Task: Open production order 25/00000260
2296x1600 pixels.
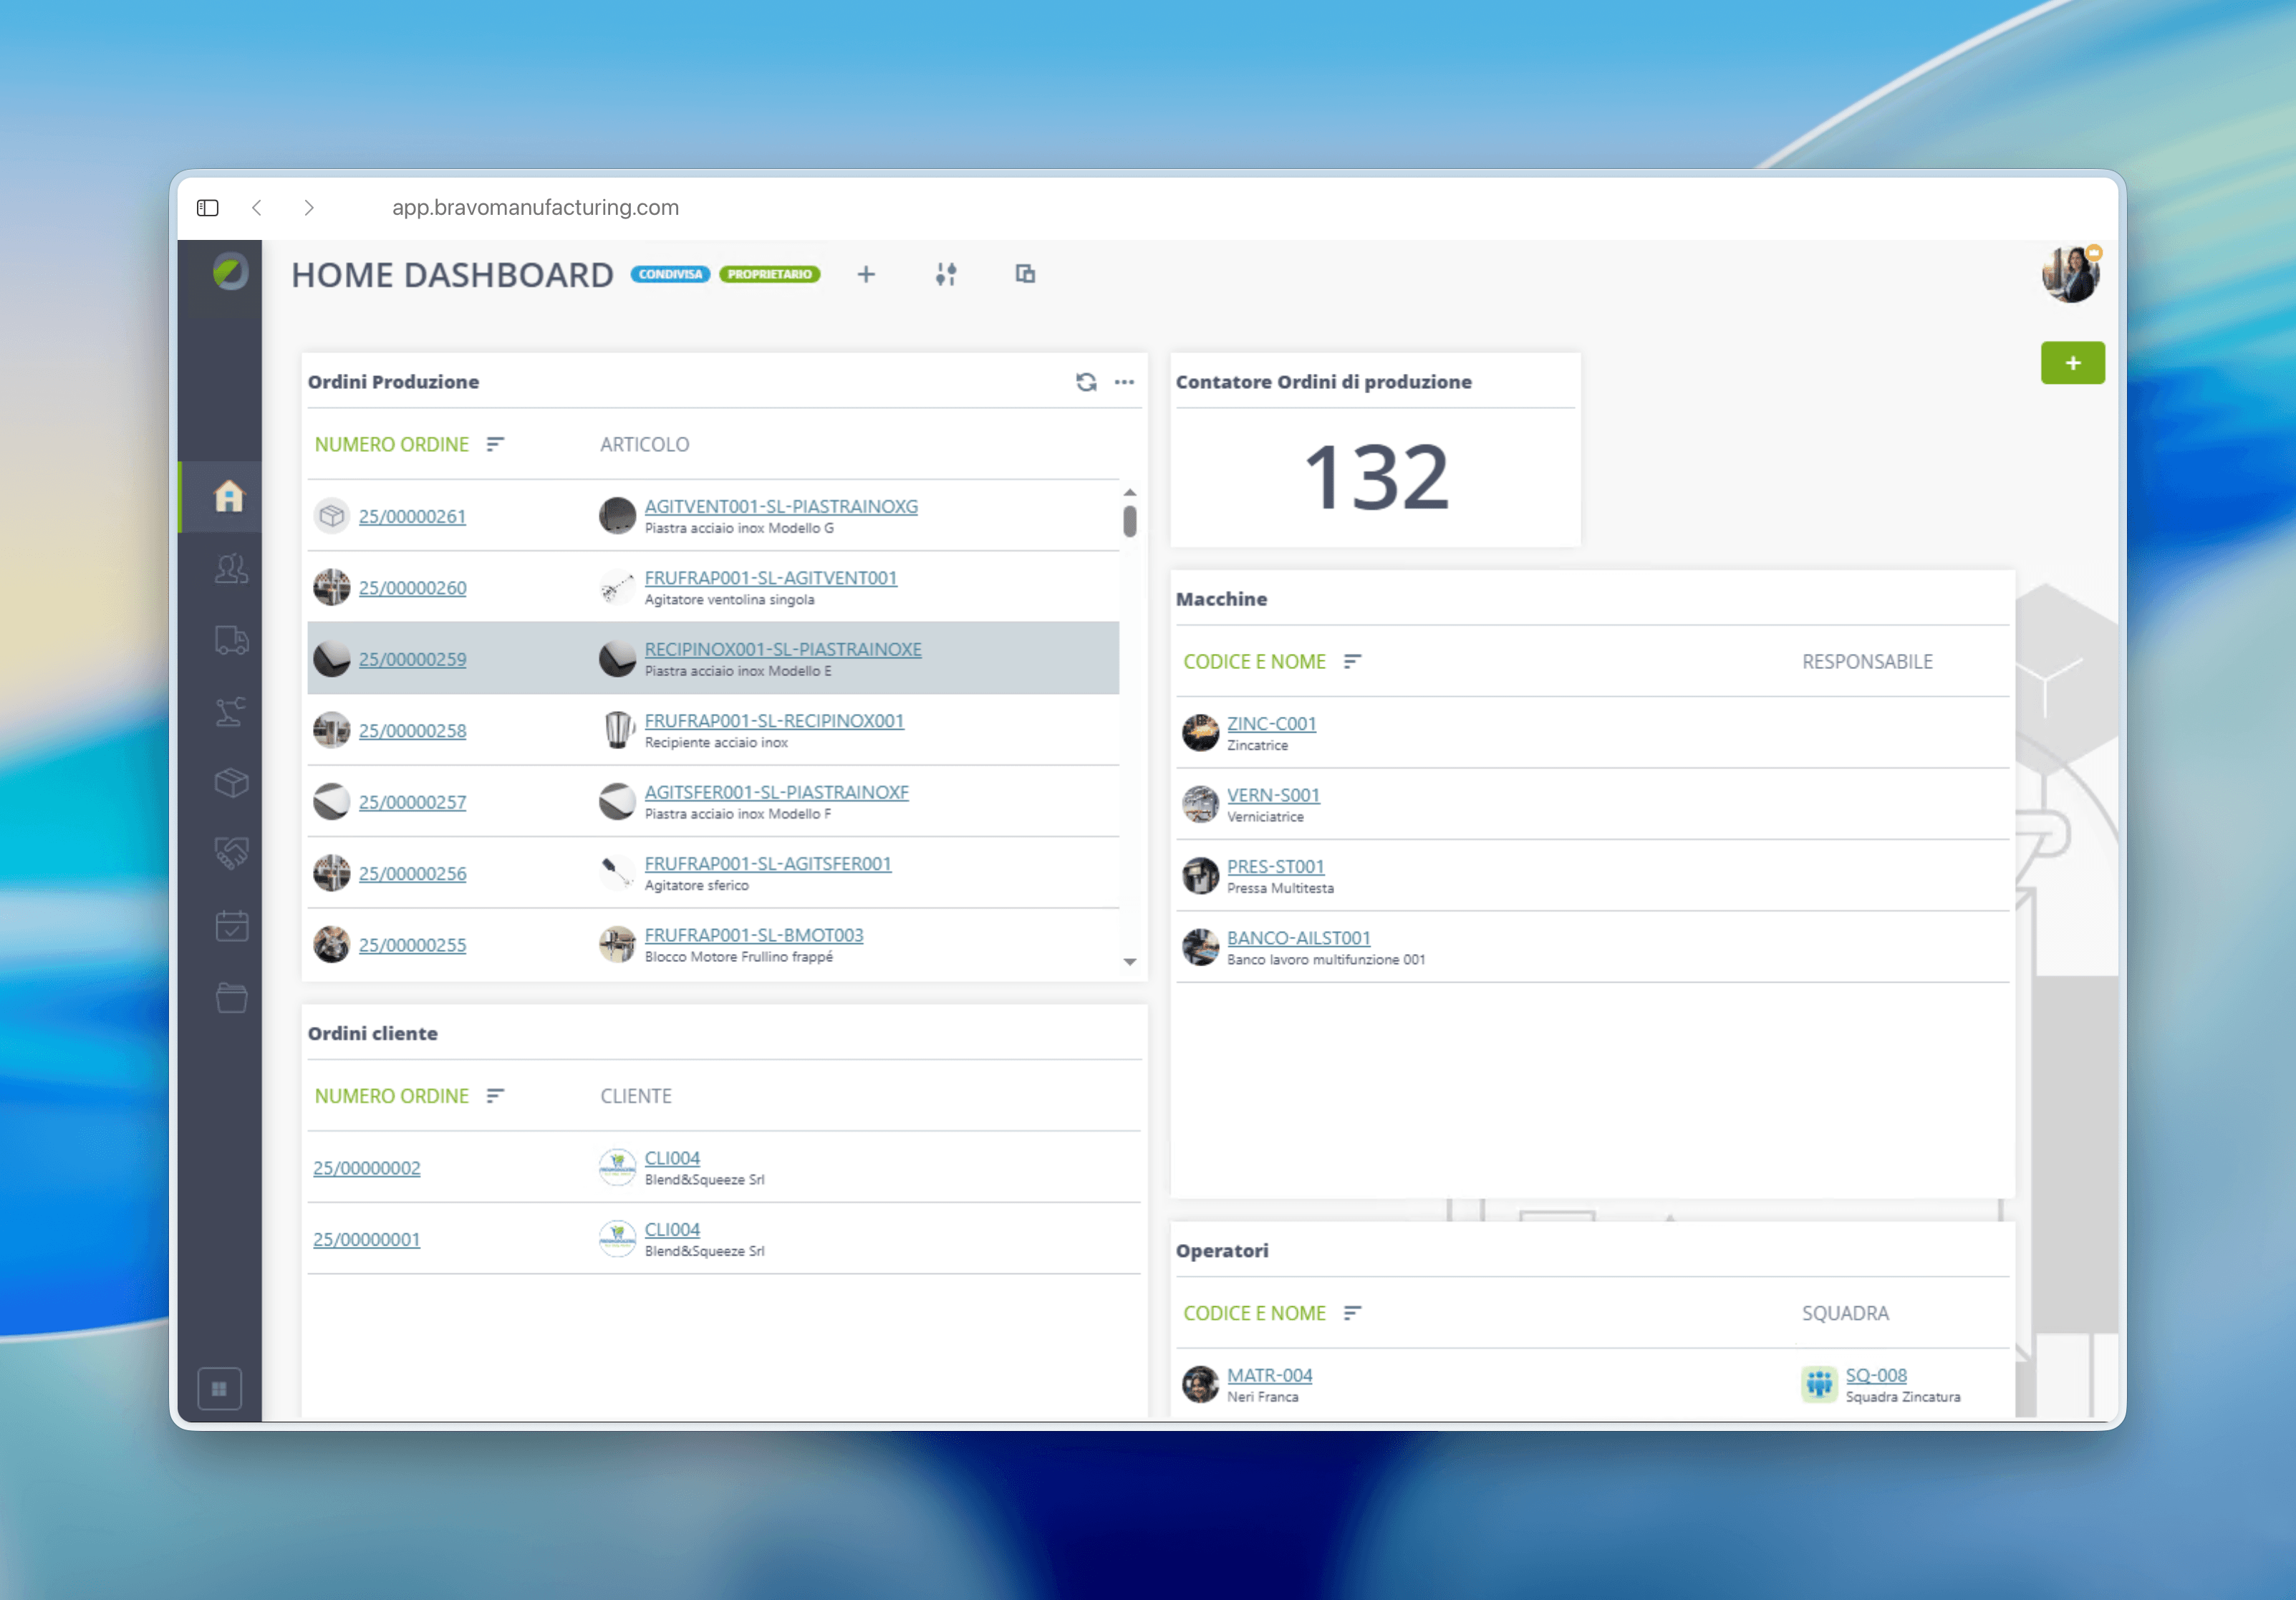Action: 412,588
